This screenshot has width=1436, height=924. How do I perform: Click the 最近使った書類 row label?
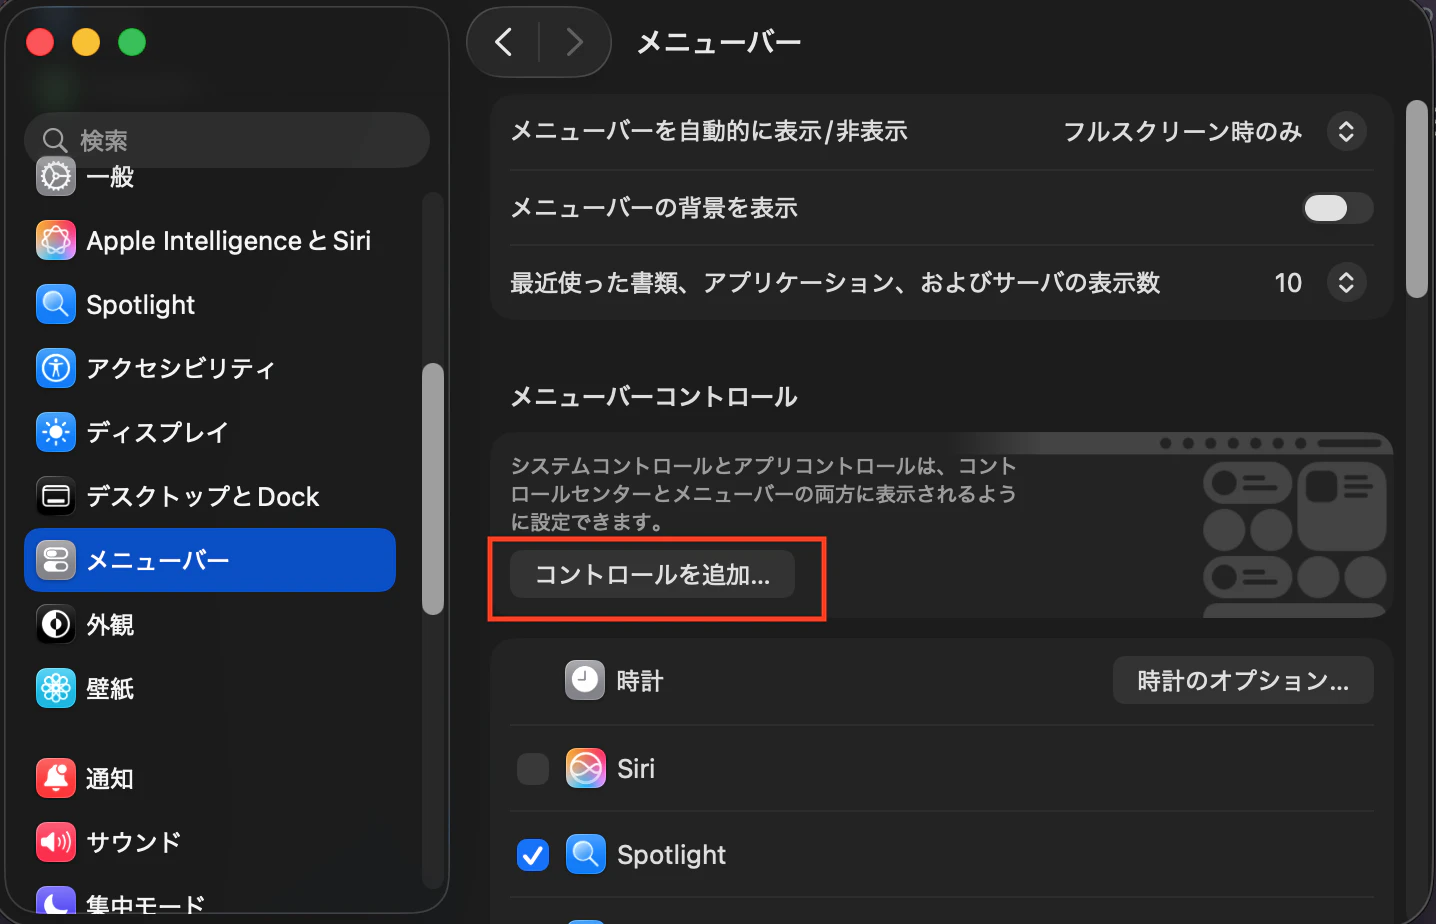[x=835, y=283]
